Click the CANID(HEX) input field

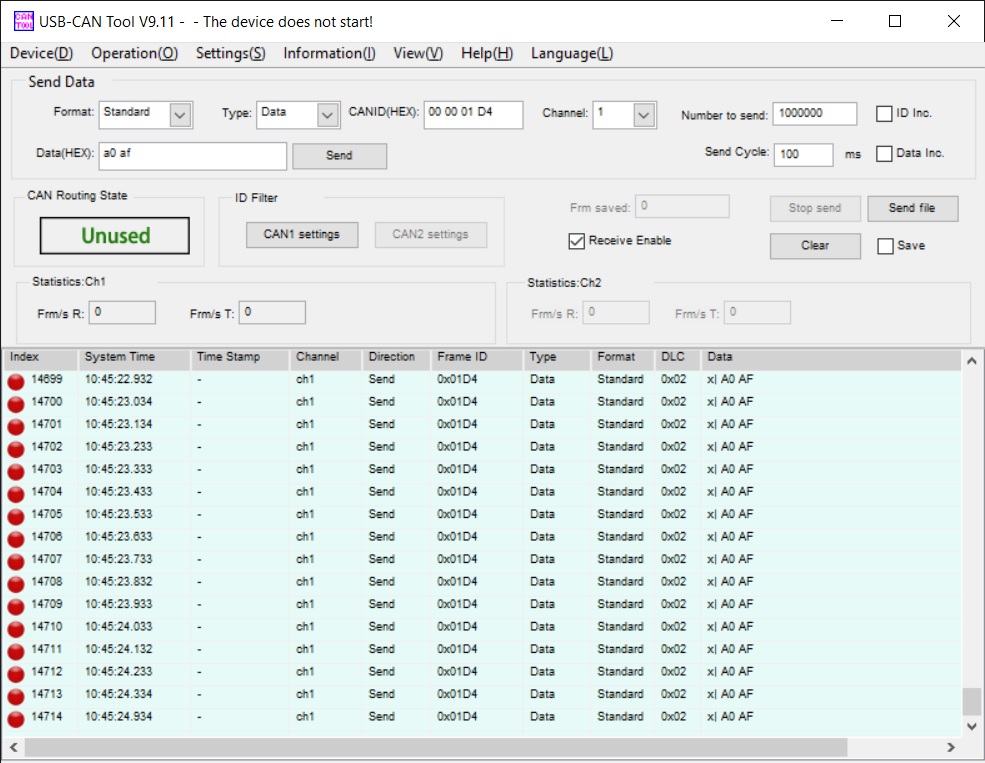point(472,114)
